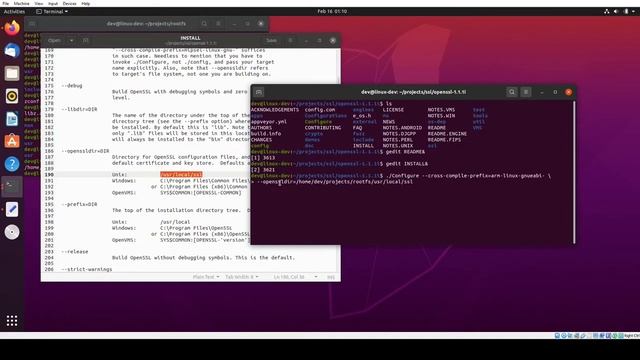Screen dimensions: 640x360
Task: Expand the Open recent files arrow in gedit
Action: [x=71, y=40]
